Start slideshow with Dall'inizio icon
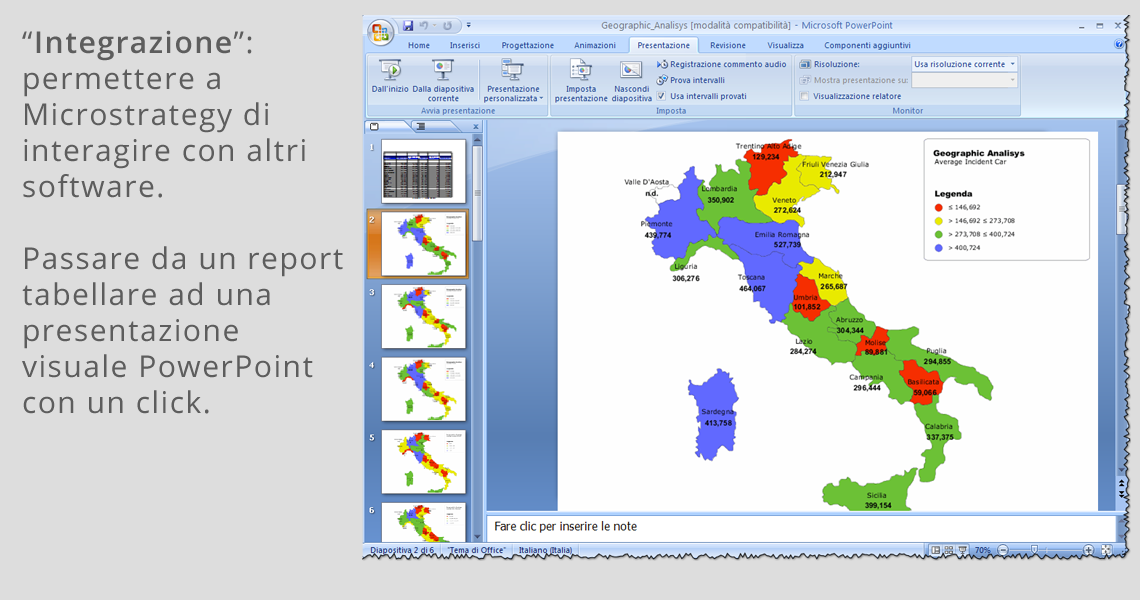Image resolution: width=1140 pixels, height=600 pixels. coord(390,70)
